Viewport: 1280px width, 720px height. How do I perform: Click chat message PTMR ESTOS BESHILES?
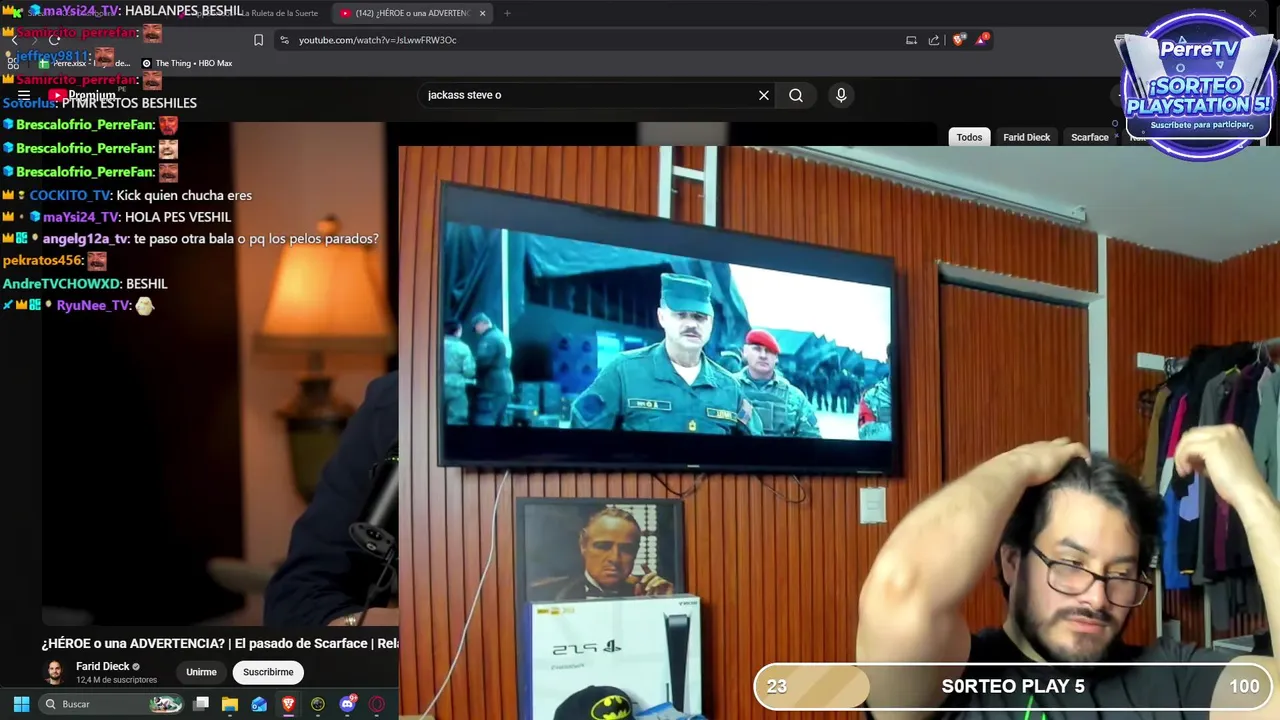(x=129, y=103)
